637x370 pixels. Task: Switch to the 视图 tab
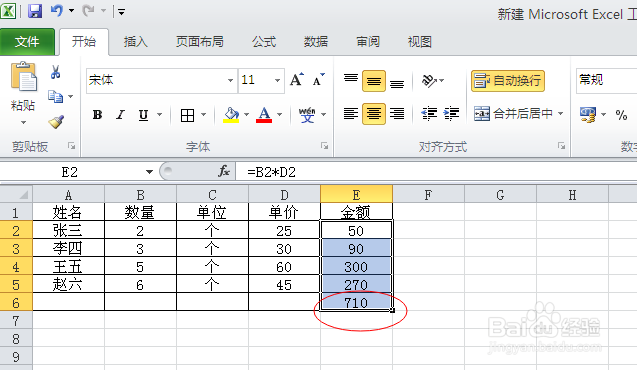[420, 41]
